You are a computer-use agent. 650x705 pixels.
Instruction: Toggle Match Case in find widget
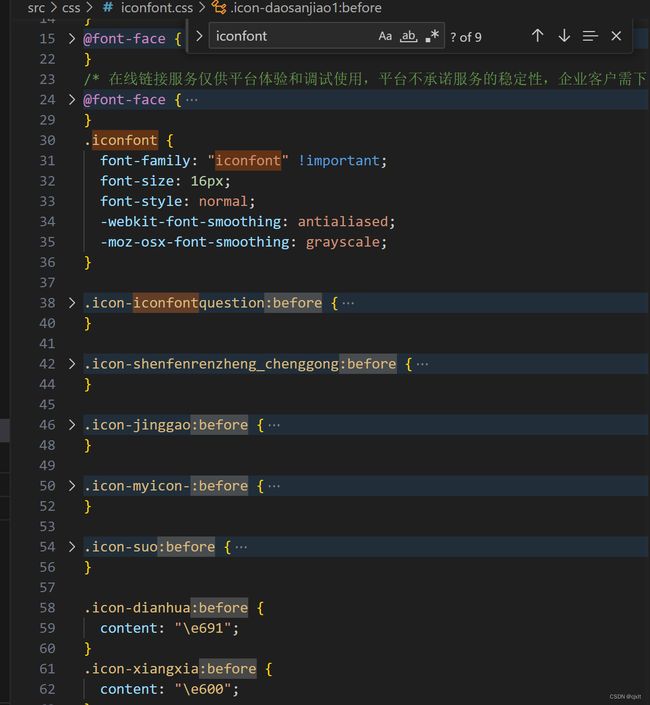[x=385, y=36]
